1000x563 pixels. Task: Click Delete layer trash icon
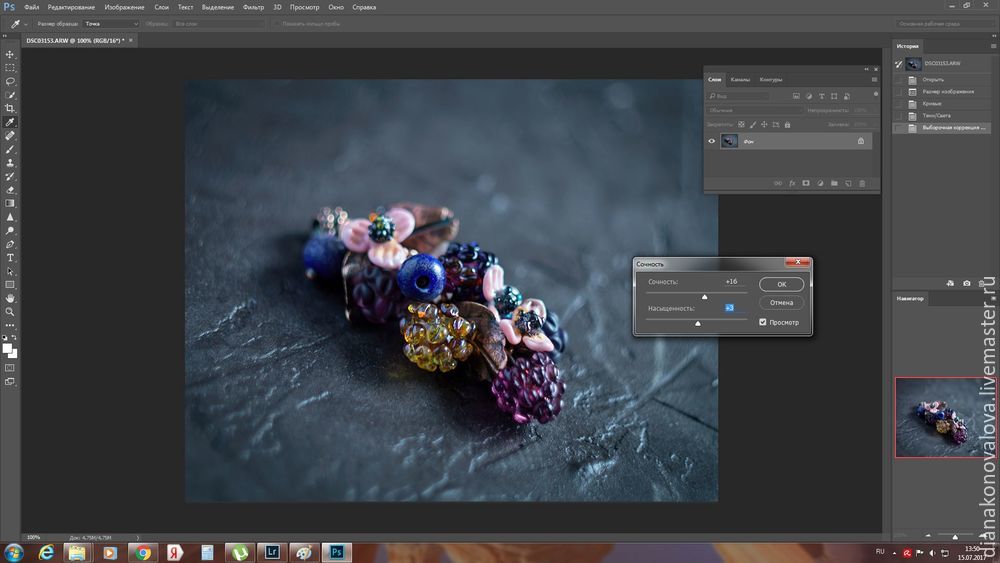(862, 184)
